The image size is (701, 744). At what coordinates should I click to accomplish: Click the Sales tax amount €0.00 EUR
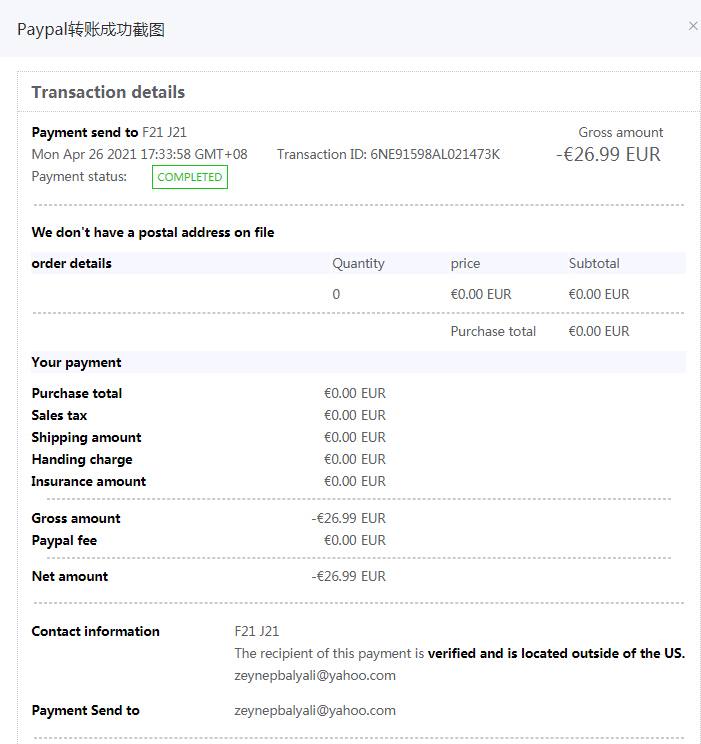[354, 415]
